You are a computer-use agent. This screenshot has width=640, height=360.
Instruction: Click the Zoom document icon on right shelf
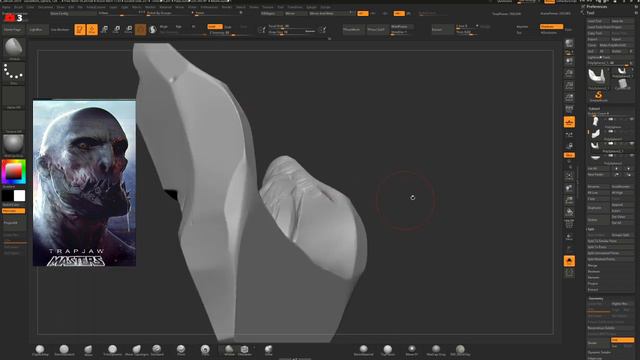point(569,73)
